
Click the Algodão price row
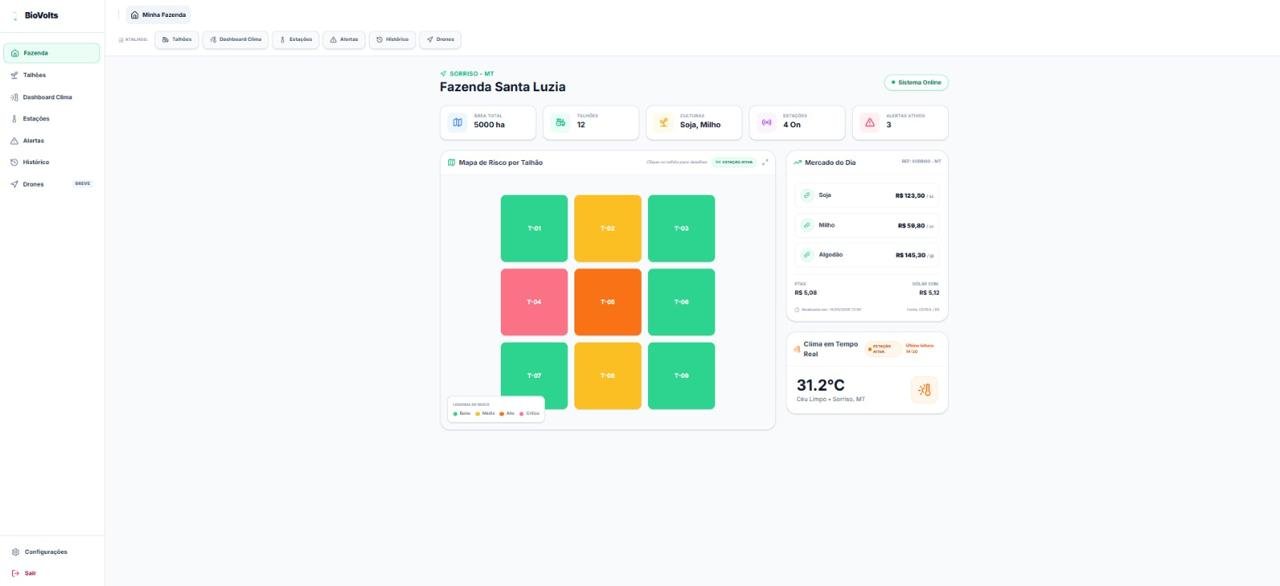[x=867, y=255]
